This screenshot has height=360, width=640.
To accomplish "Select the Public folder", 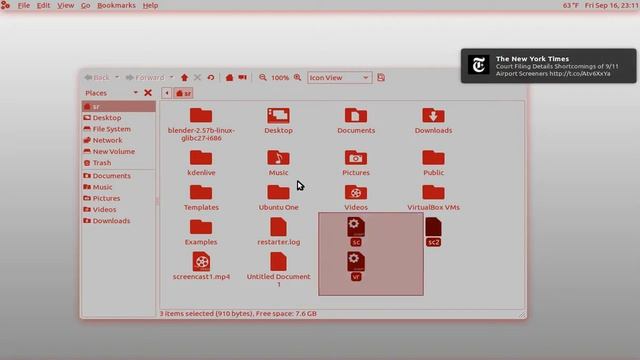I will coord(433,163).
